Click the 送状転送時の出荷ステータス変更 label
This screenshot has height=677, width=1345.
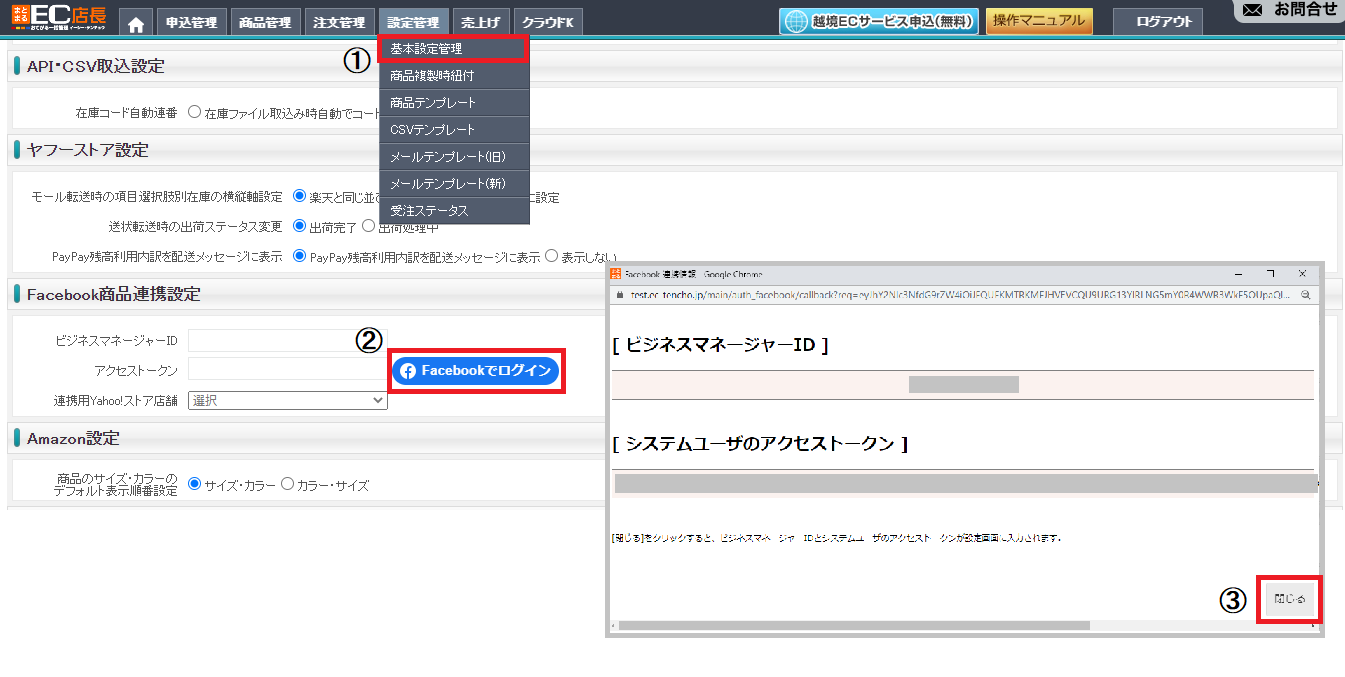pos(195,227)
